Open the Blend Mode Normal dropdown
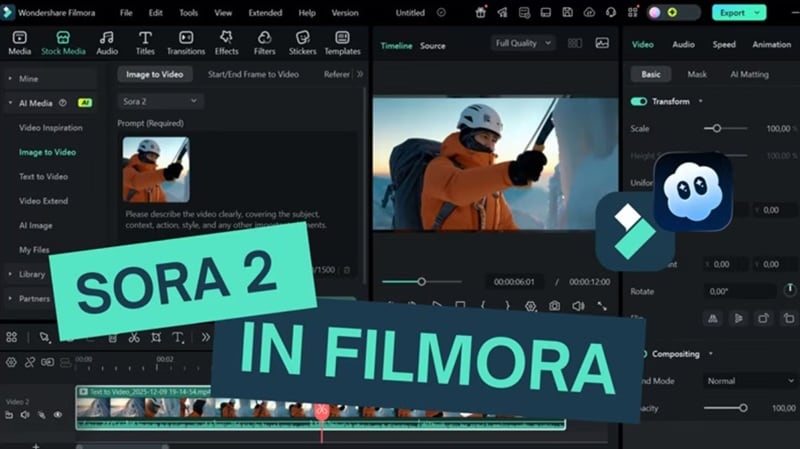The width and height of the screenshot is (800, 449). tap(749, 381)
